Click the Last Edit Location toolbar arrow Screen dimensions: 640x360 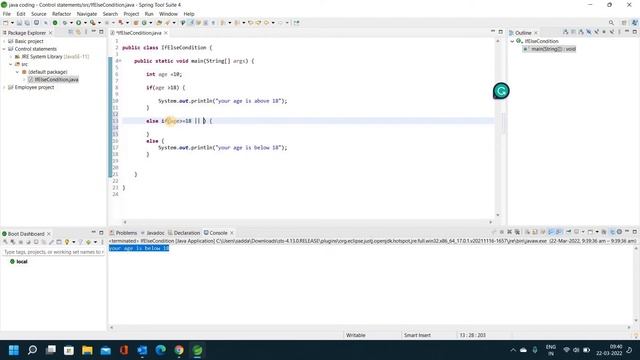click(250, 23)
